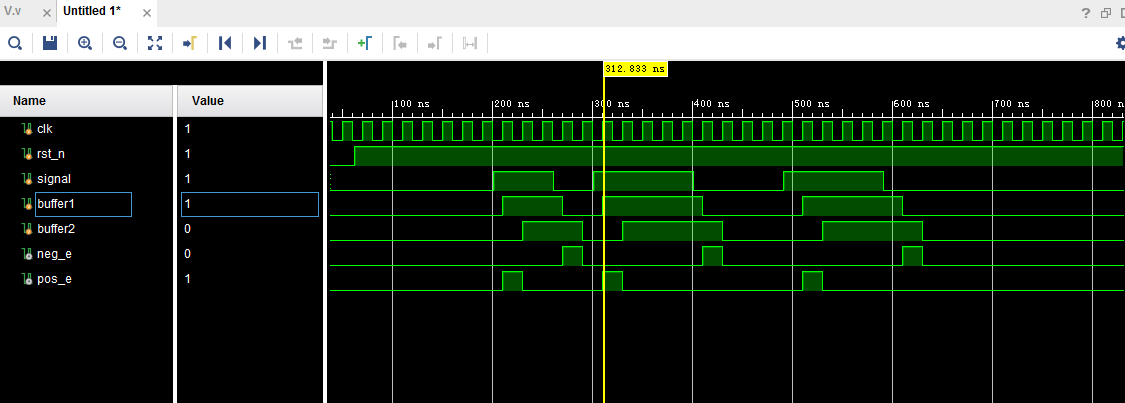Viewport: 1125px width, 403px height.
Task: Go to the next transition
Action: (x=329, y=43)
